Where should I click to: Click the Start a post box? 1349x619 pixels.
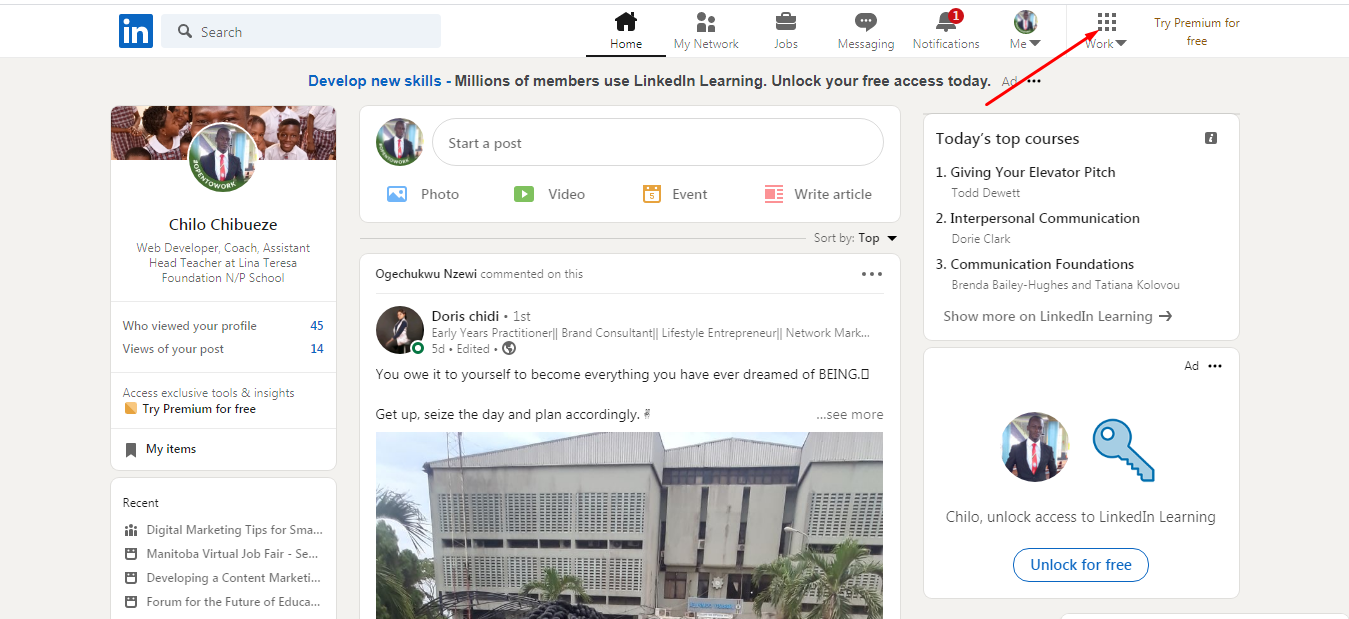point(658,143)
